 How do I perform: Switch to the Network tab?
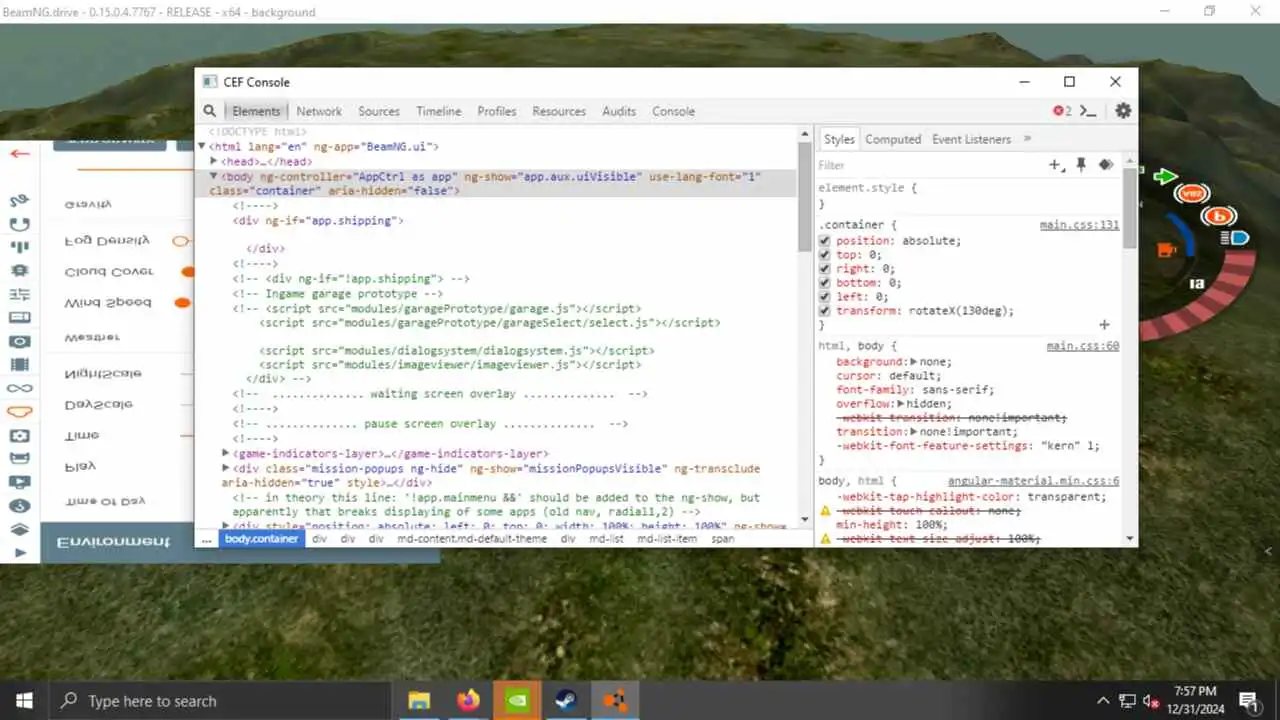319,111
